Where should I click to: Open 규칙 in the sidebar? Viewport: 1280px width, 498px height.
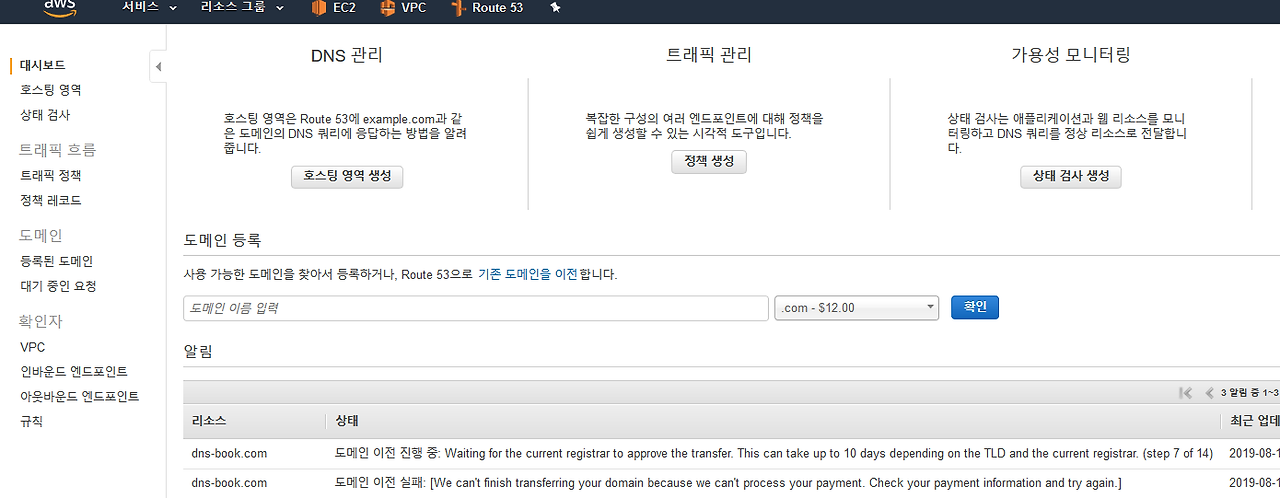[x=31, y=422]
